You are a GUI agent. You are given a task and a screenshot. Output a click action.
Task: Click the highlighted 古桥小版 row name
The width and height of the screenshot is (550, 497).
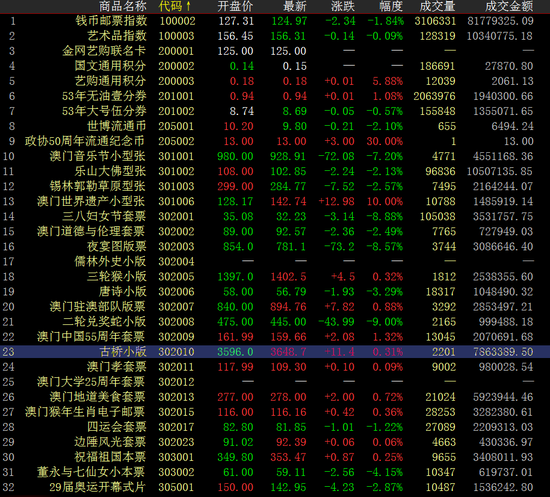[x=123, y=352]
